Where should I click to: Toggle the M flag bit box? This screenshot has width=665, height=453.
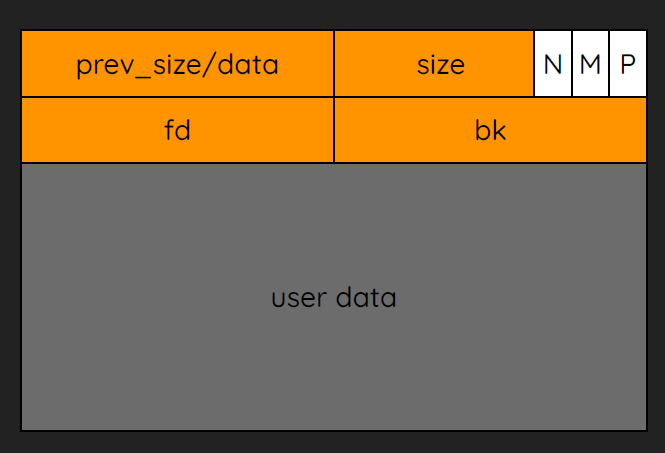point(590,64)
